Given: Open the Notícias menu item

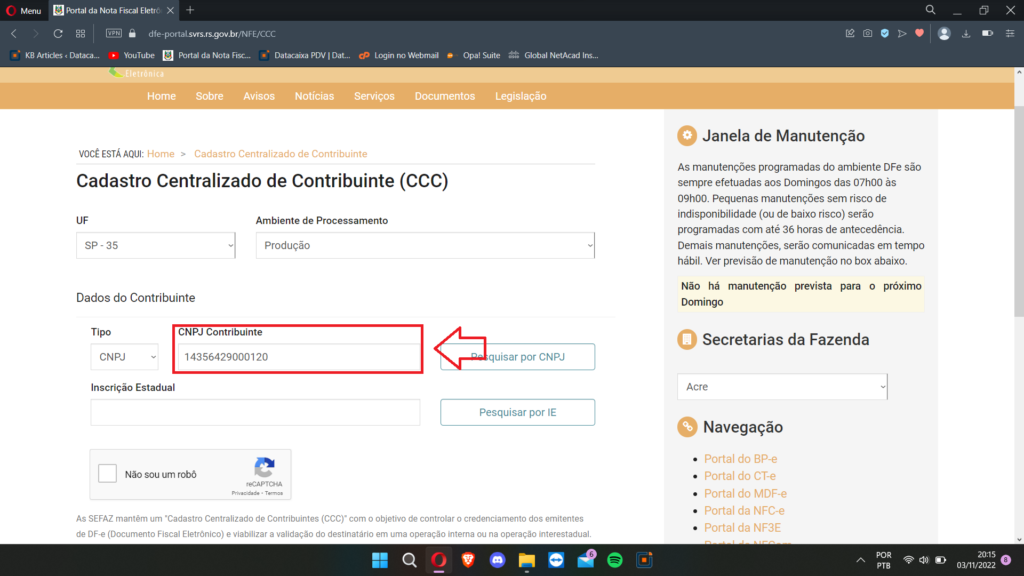Looking at the screenshot, I should (314, 96).
